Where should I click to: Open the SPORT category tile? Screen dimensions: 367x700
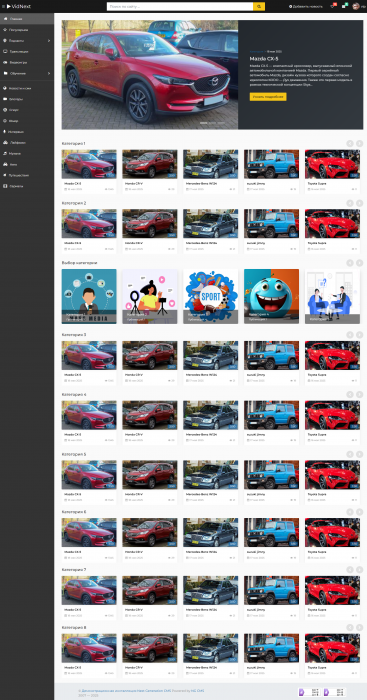click(x=211, y=296)
